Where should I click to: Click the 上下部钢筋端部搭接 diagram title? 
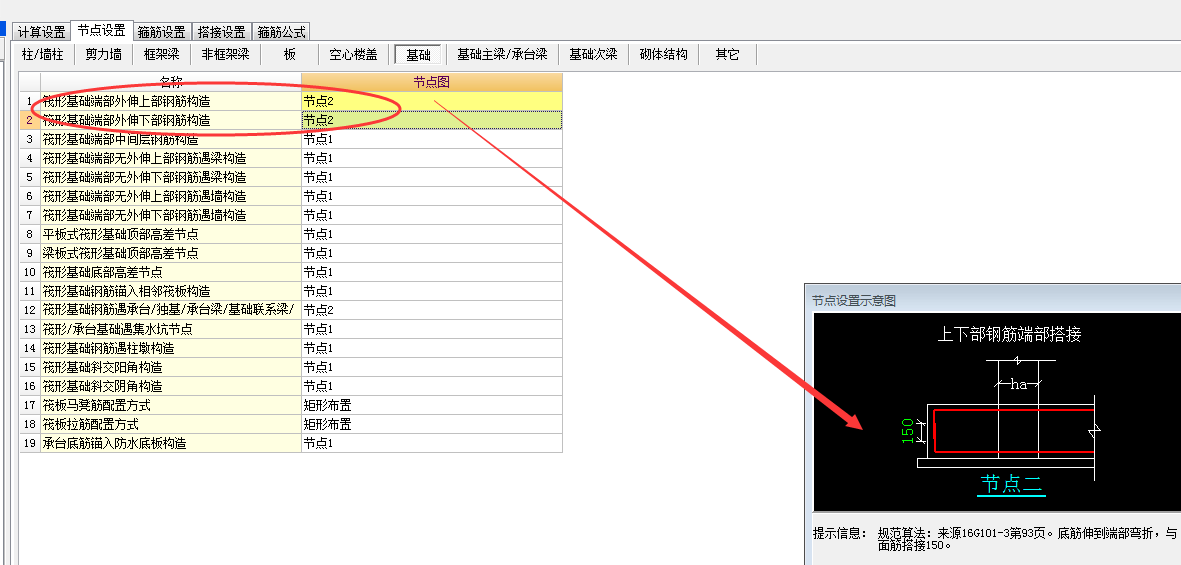(1009, 334)
